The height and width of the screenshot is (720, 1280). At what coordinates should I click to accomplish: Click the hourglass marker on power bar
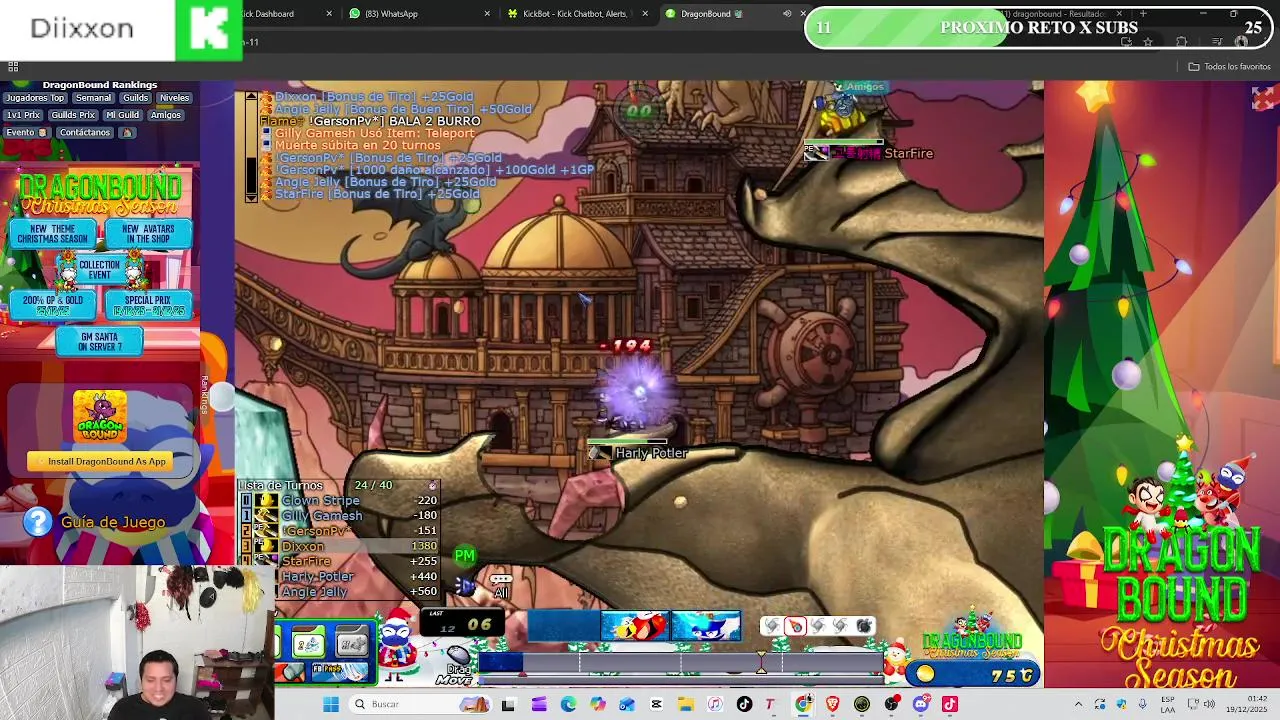pos(761,660)
